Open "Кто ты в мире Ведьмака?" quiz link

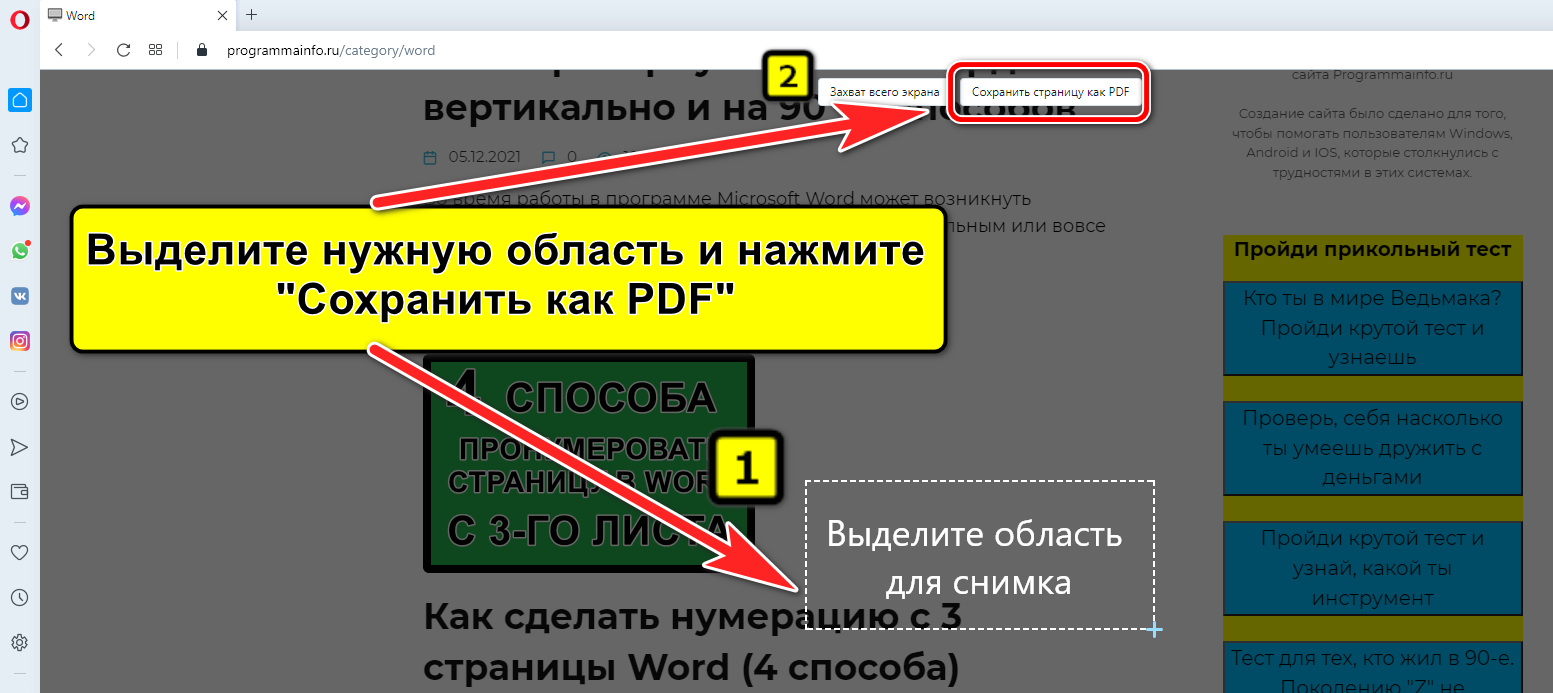pyautogui.click(x=1372, y=328)
